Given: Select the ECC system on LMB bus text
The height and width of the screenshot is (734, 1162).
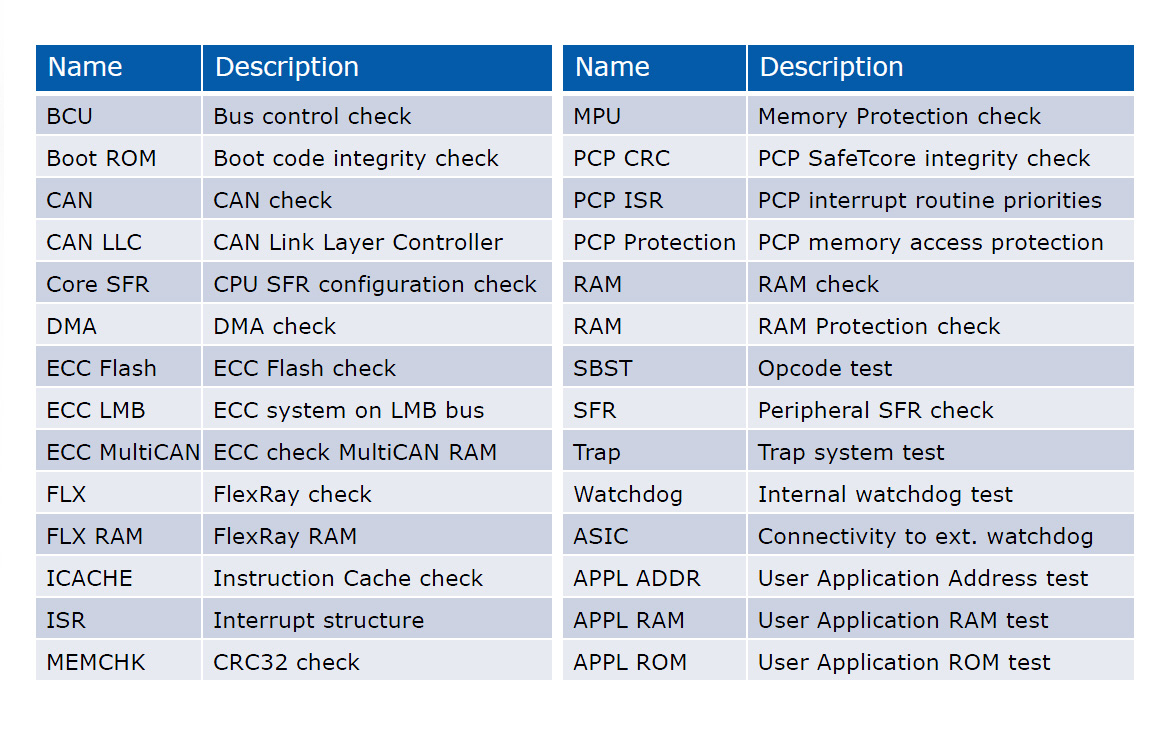Looking at the screenshot, I should coord(348,410).
